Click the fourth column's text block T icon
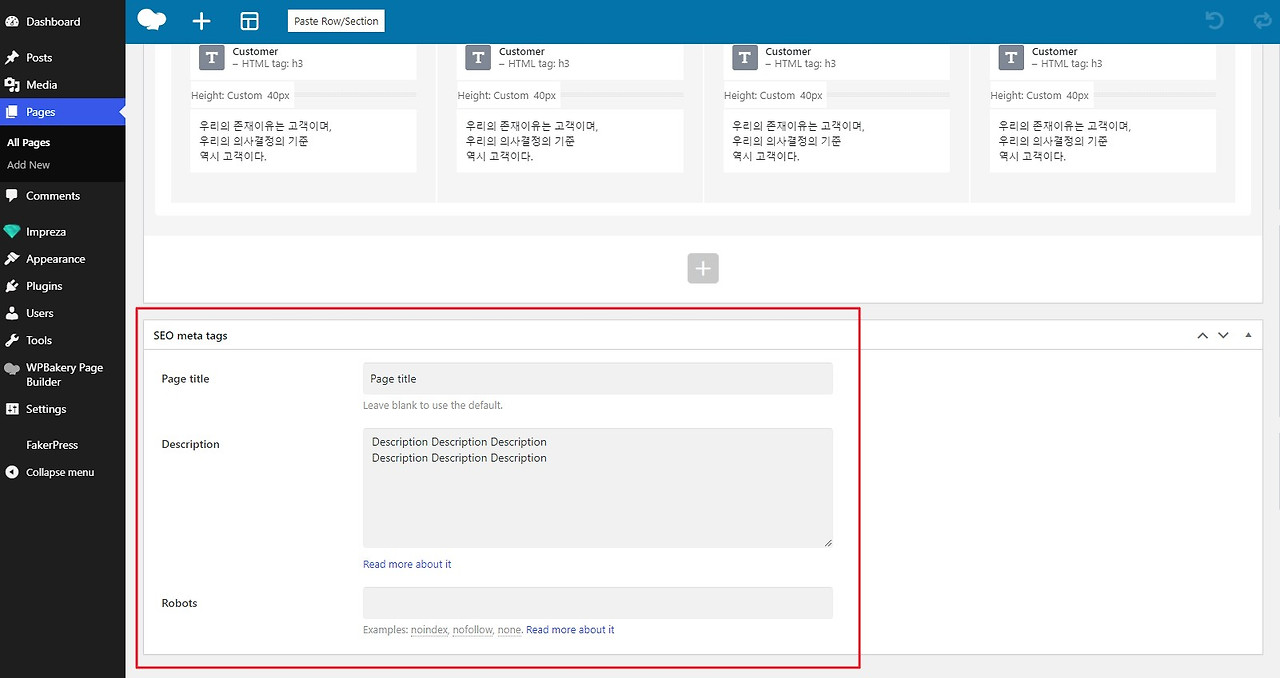This screenshot has width=1280, height=678. [x=1011, y=58]
